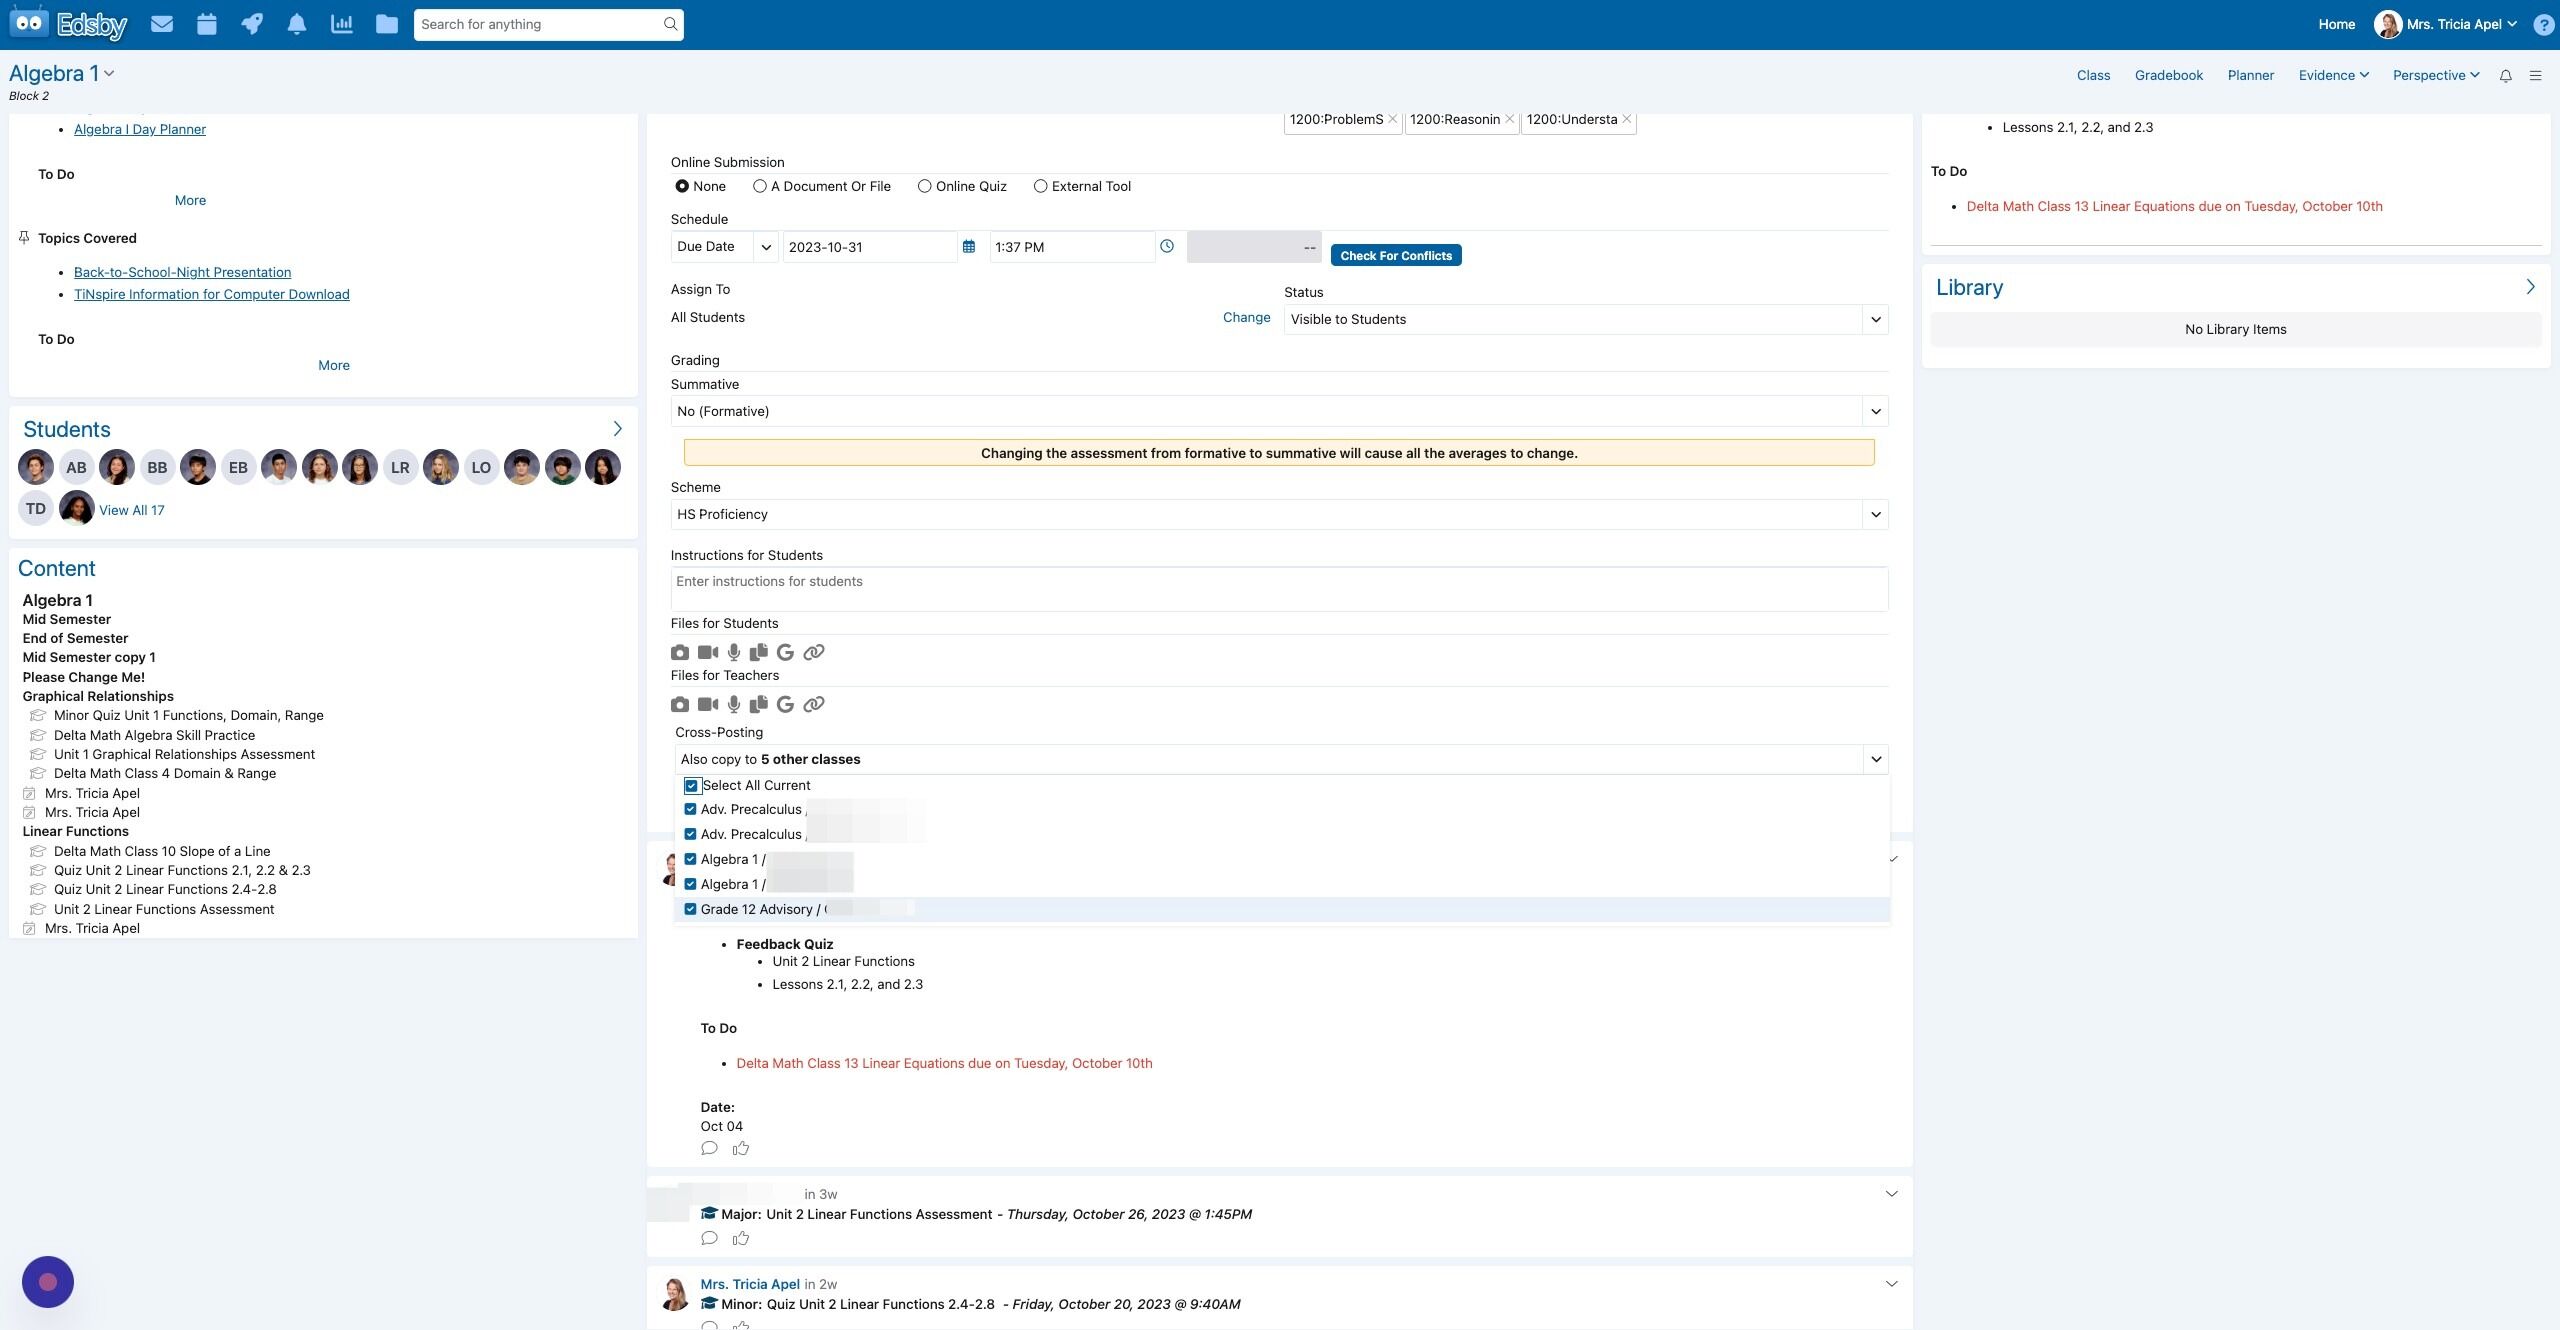Image resolution: width=2560 pixels, height=1330 pixels.
Task: Add video under Files for Students
Action: tap(708, 652)
